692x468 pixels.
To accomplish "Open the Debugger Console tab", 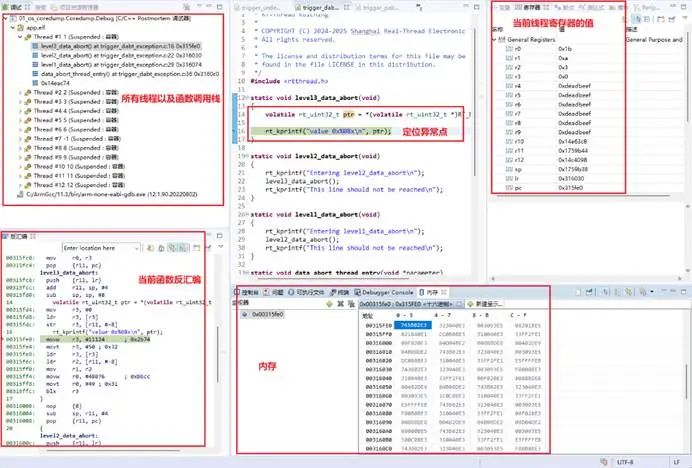I will pyautogui.click(x=384, y=292).
